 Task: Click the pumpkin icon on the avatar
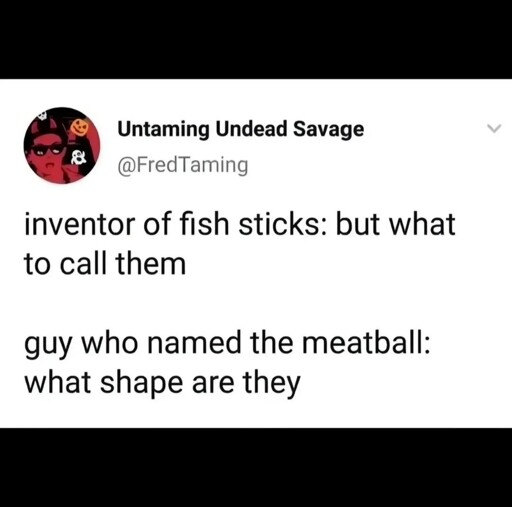pyautogui.click(x=78, y=127)
